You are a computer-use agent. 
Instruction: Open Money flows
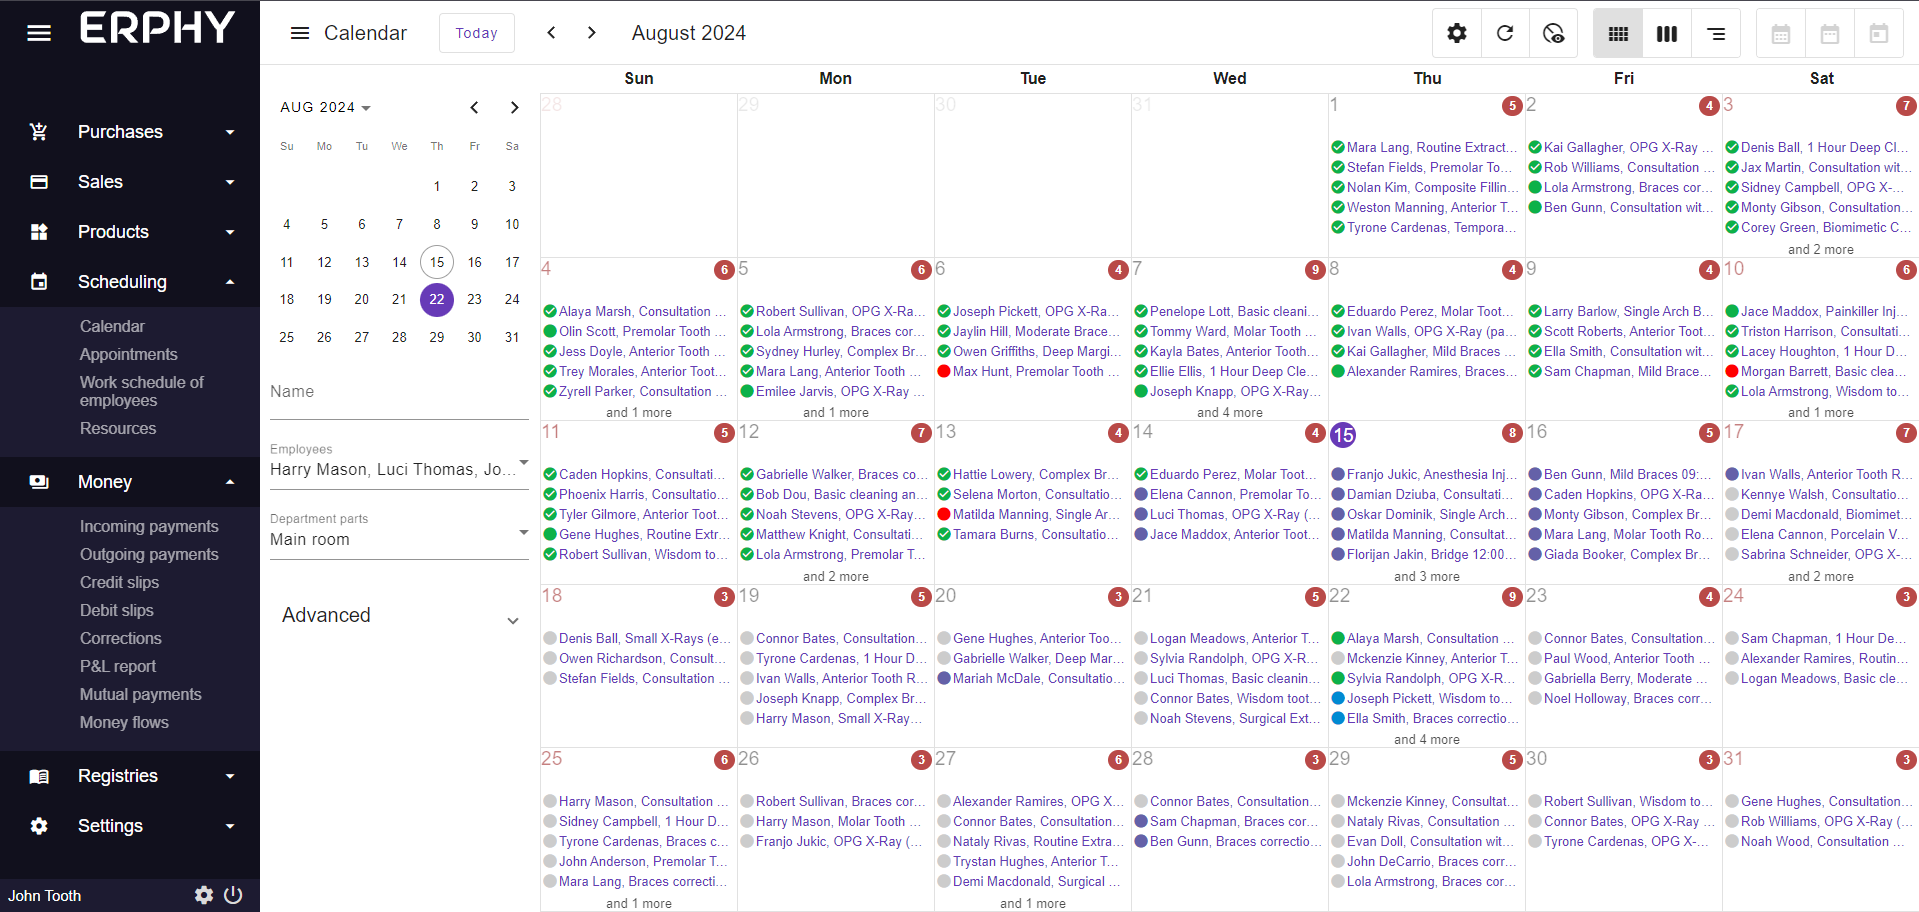click(x=124, y=722)
